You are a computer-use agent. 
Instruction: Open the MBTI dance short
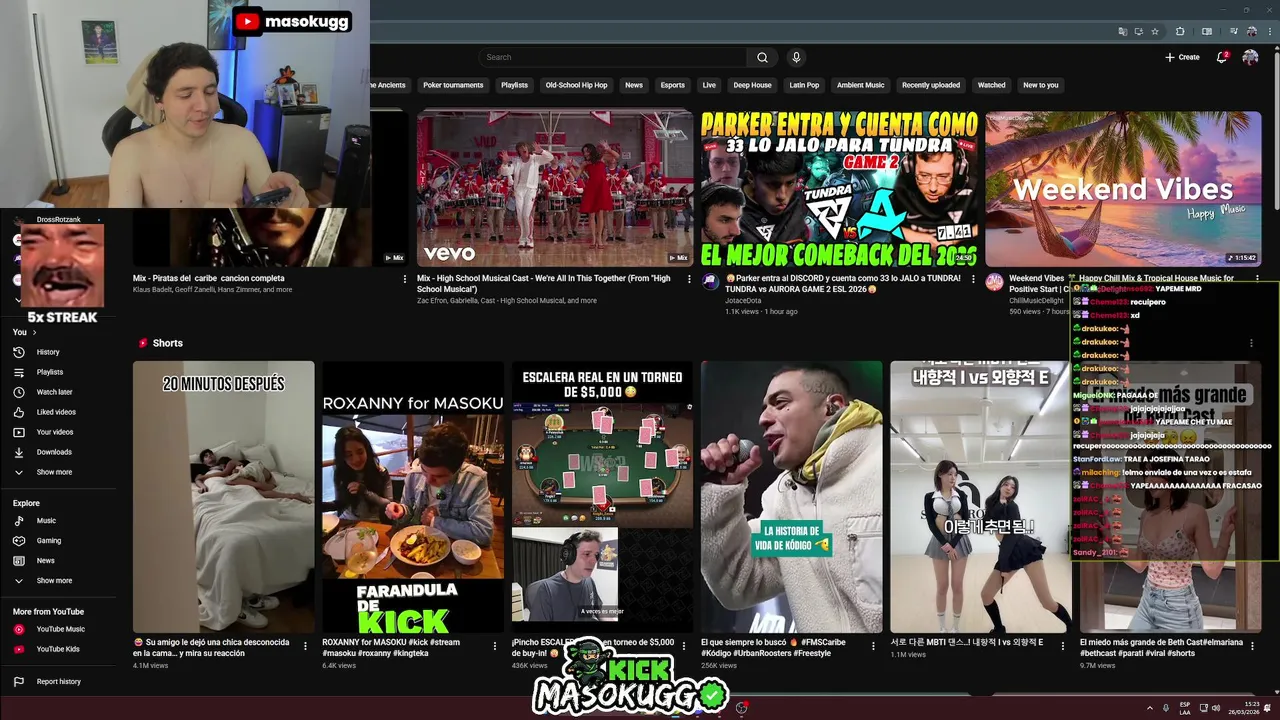click(980, 496)
